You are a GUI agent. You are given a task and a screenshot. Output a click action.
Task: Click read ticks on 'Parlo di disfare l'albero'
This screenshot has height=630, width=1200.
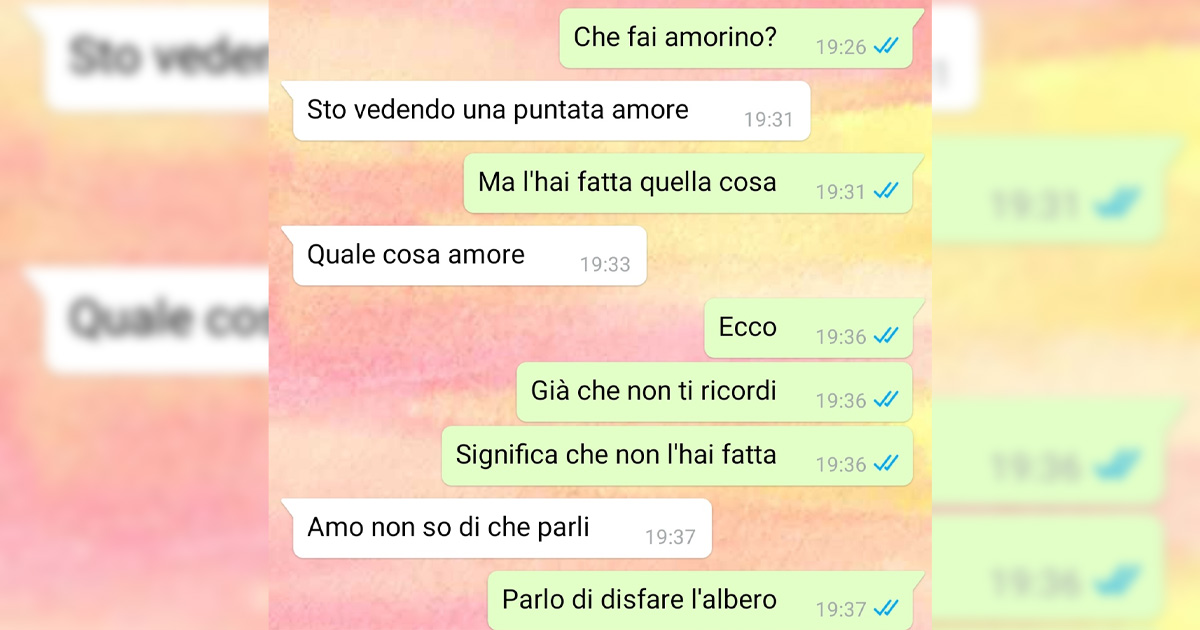click(885, 608)
